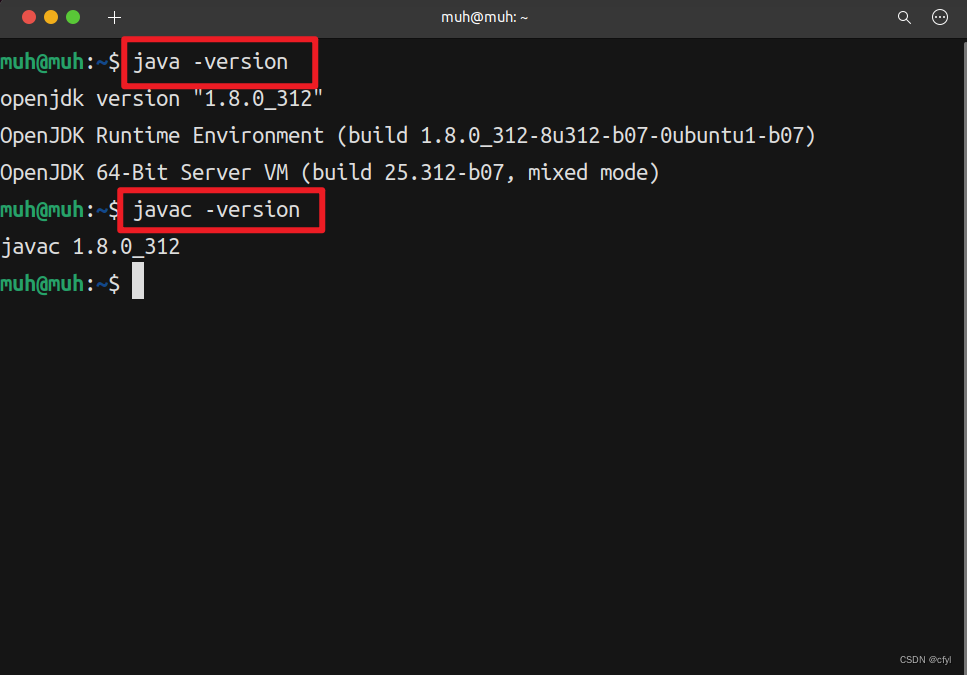Place cursor at the blinking terminal block

(138, 283)
